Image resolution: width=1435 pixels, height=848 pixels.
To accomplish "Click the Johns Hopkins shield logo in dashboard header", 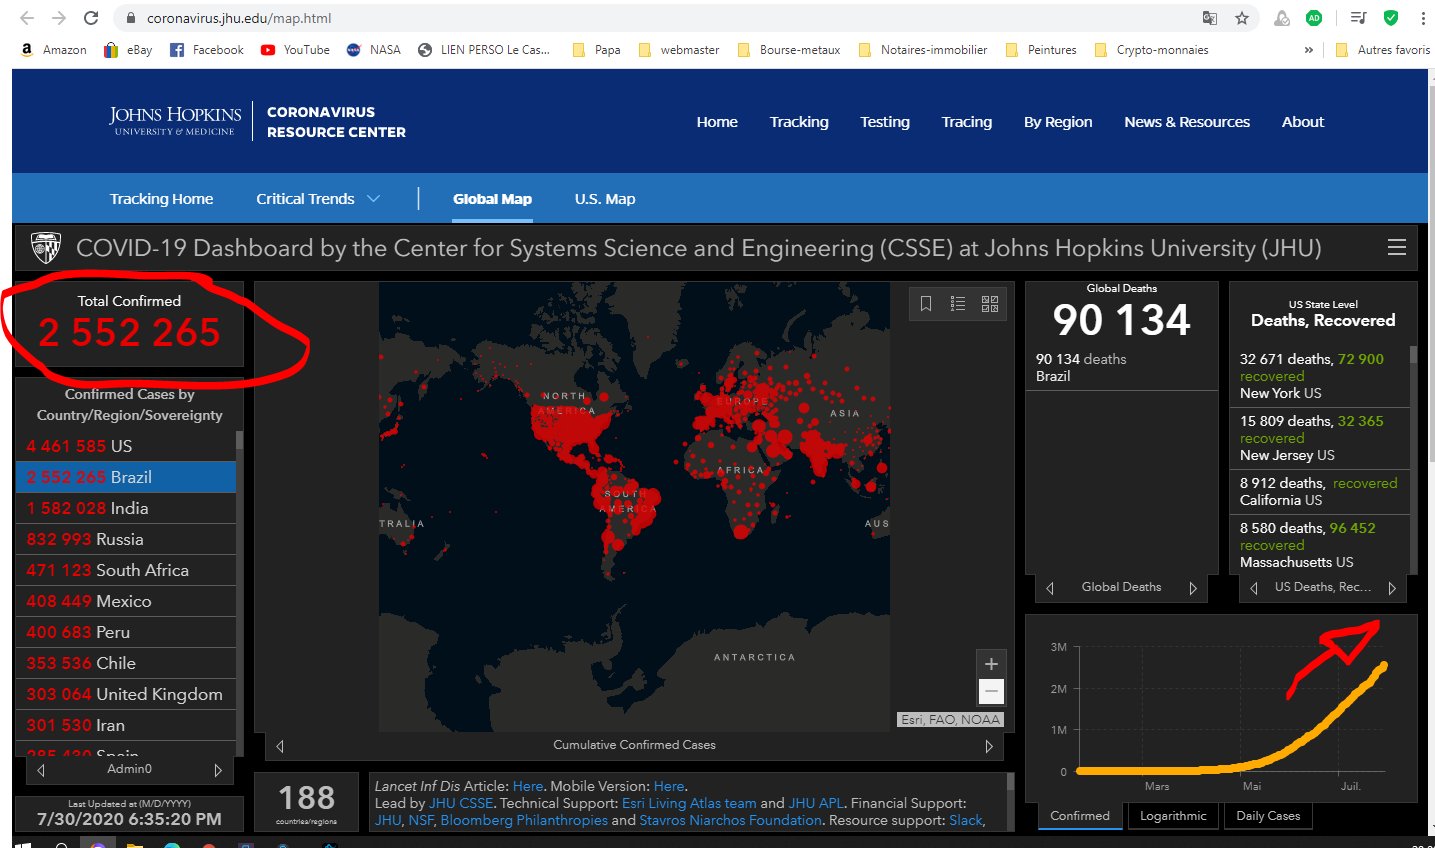I will point(46,247).
